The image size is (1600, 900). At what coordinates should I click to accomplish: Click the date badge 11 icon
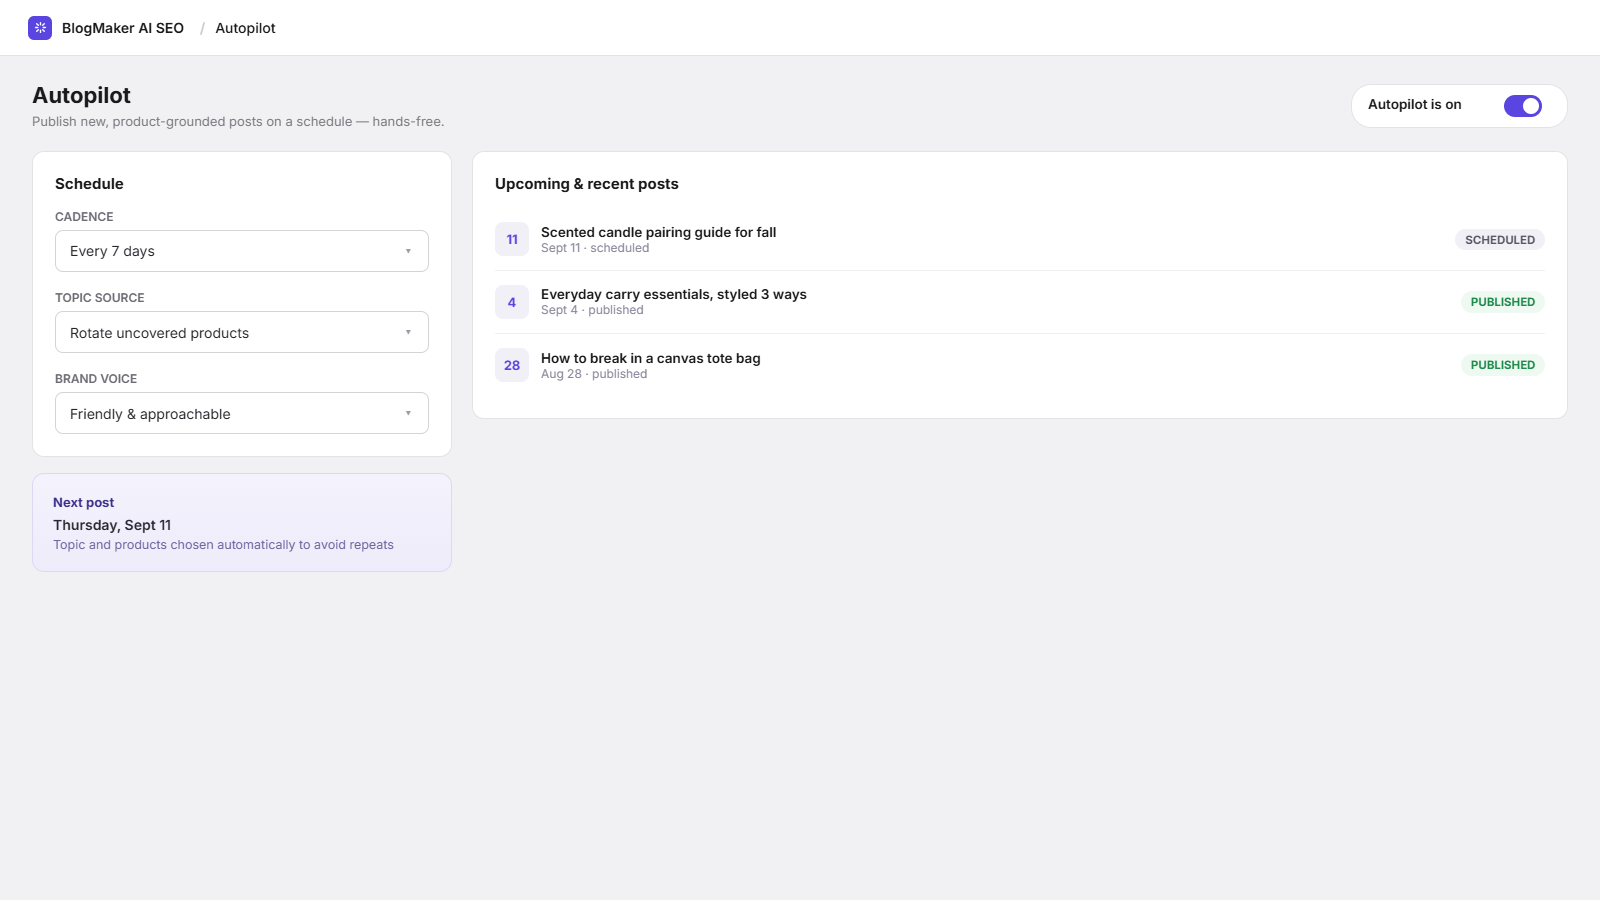(x=512, y=239)
